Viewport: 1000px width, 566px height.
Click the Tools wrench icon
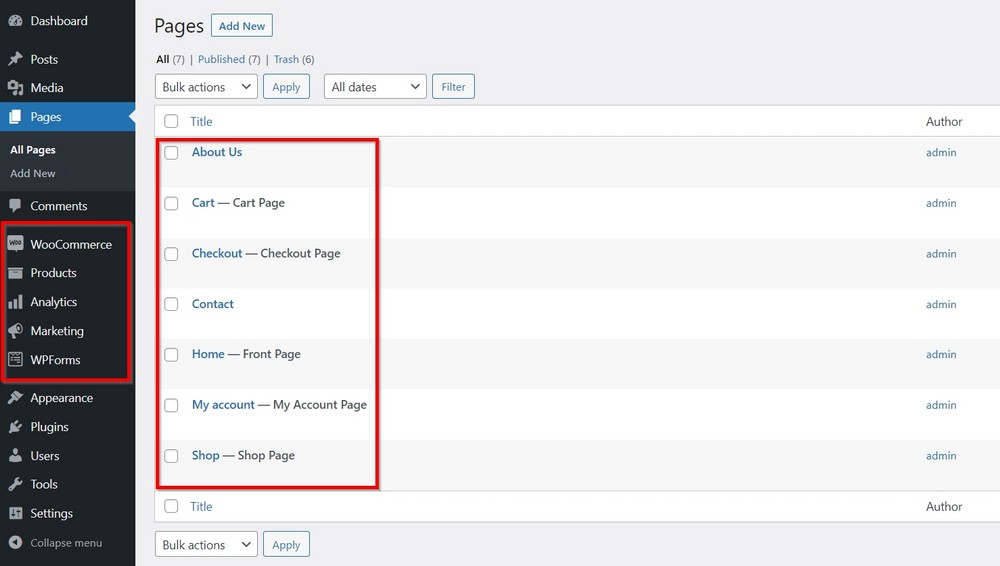[15, 484]
